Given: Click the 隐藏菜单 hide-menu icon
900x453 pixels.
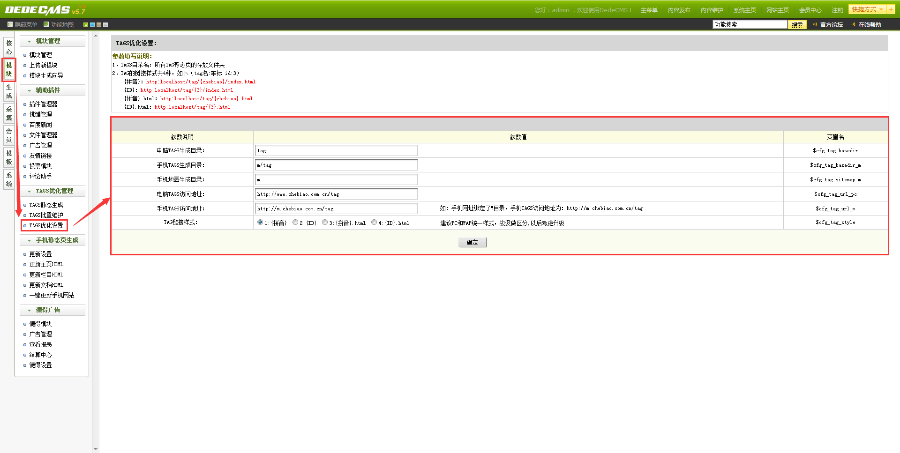Looking at the screenshot, I should (10, 25).
